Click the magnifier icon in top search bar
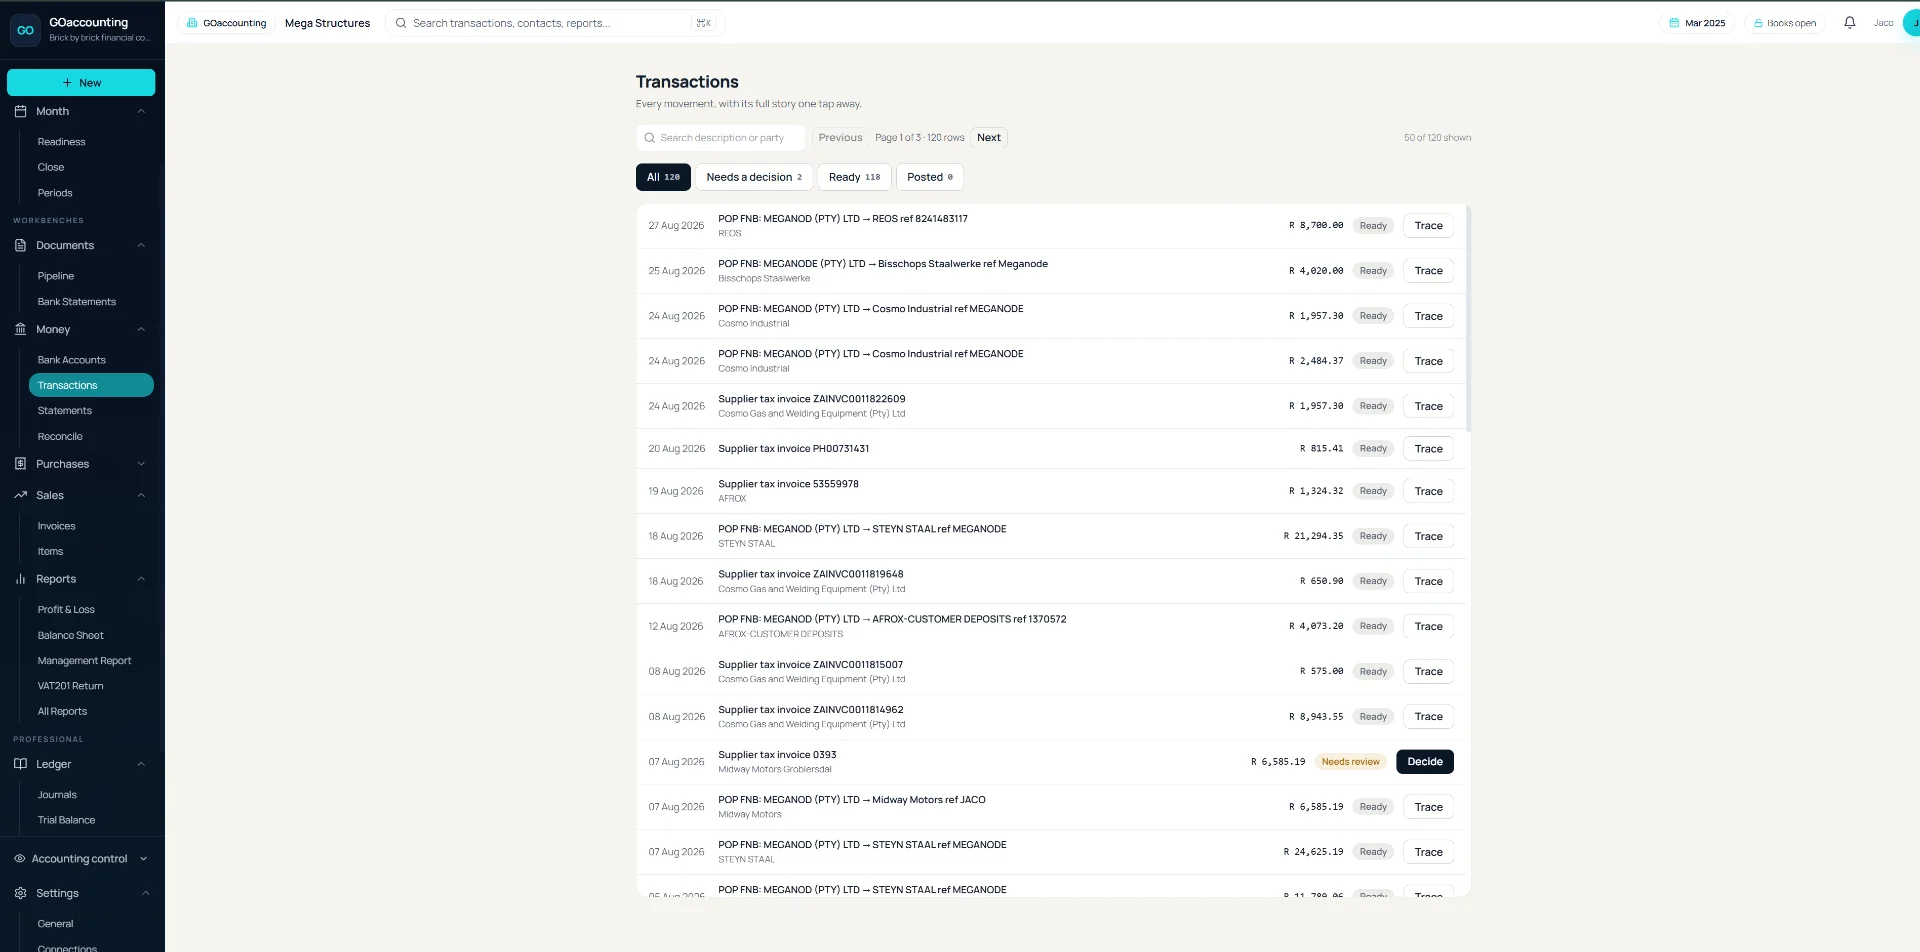Viewport: 1920px width, 952px height. [401, 23]
